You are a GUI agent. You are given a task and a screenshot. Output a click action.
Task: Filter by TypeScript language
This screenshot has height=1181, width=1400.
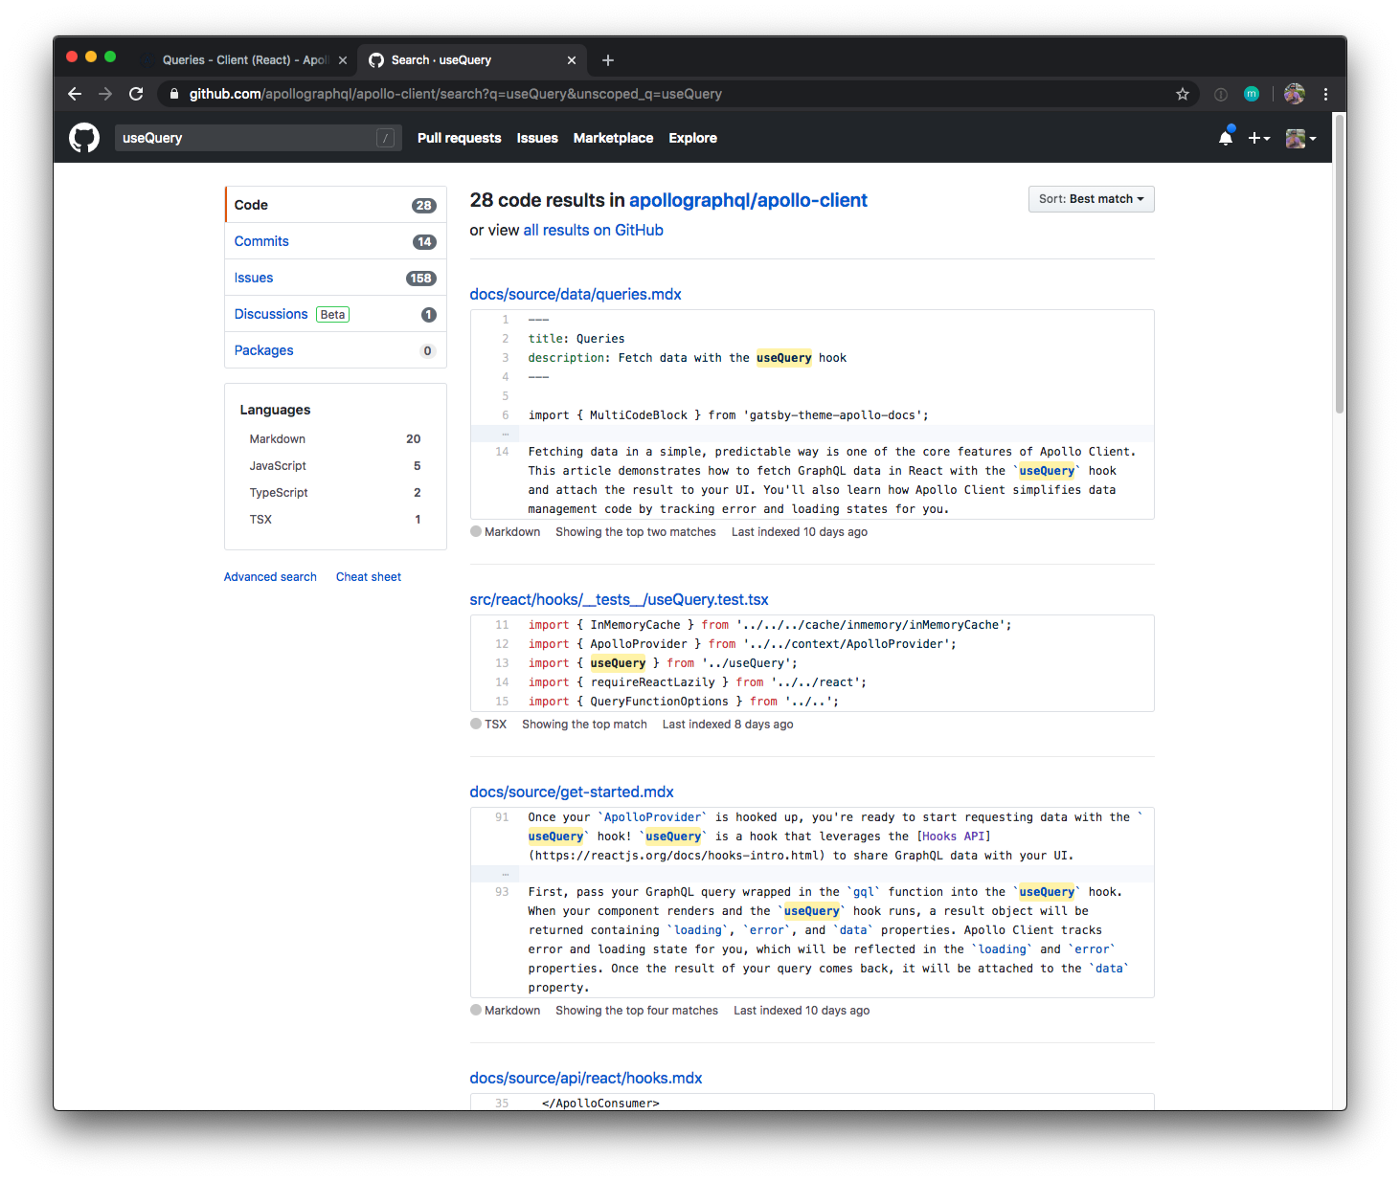click(x=335, y=493)
